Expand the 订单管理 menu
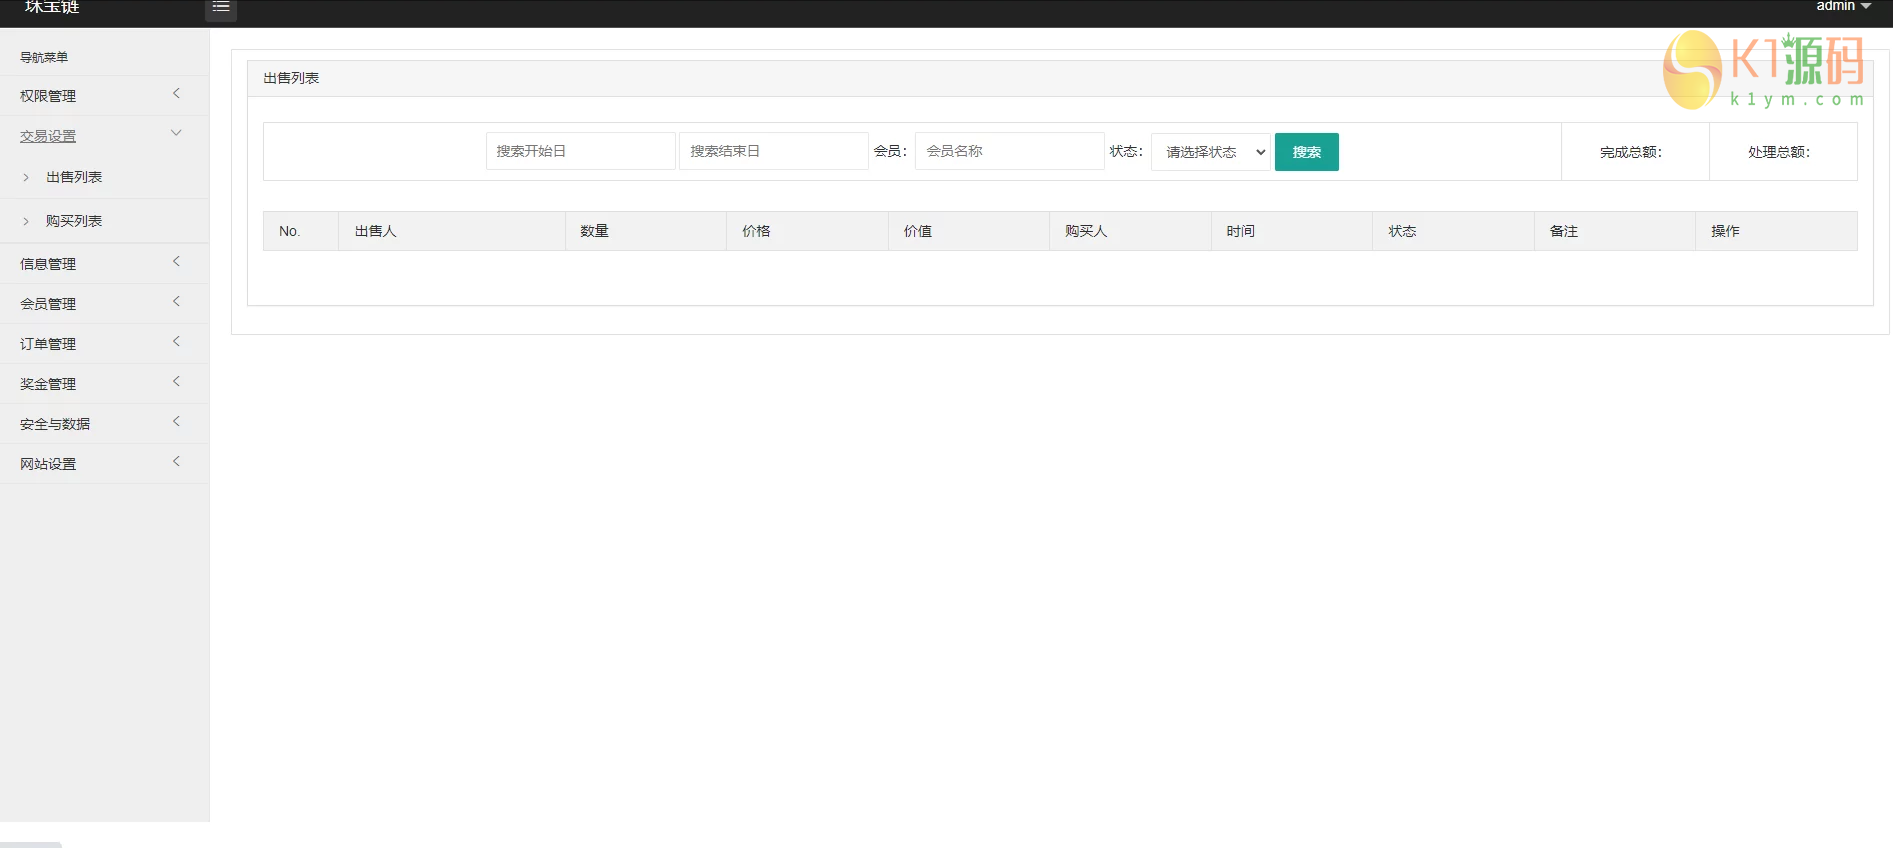Viewport: 1893px width, 848px height. pyautogui.click(x=104, y=344)
